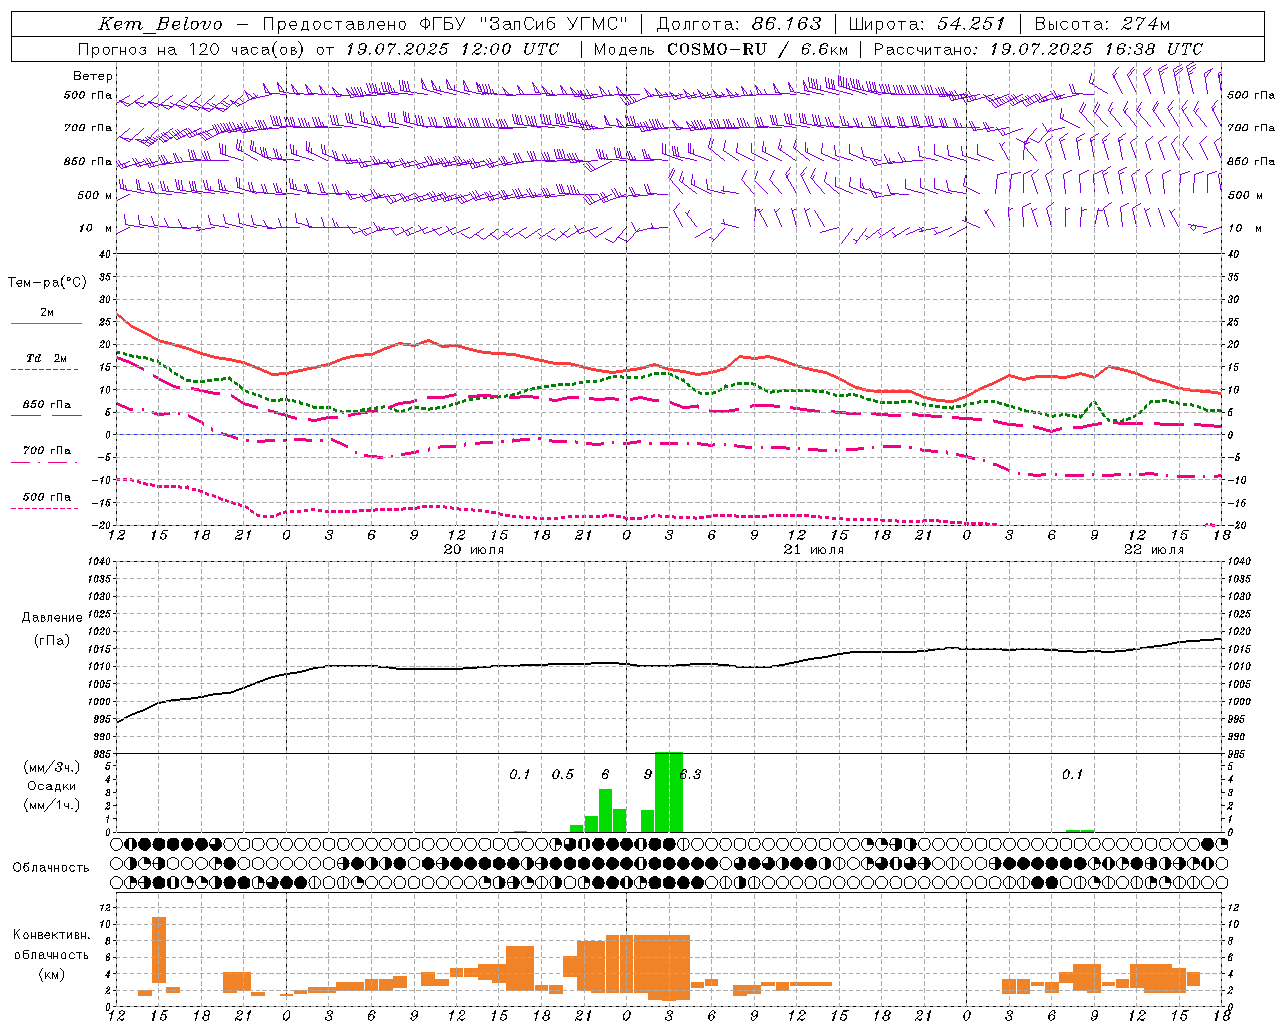Click the 'Тем-ра(°C)' temperature panel label

point(47,283)
